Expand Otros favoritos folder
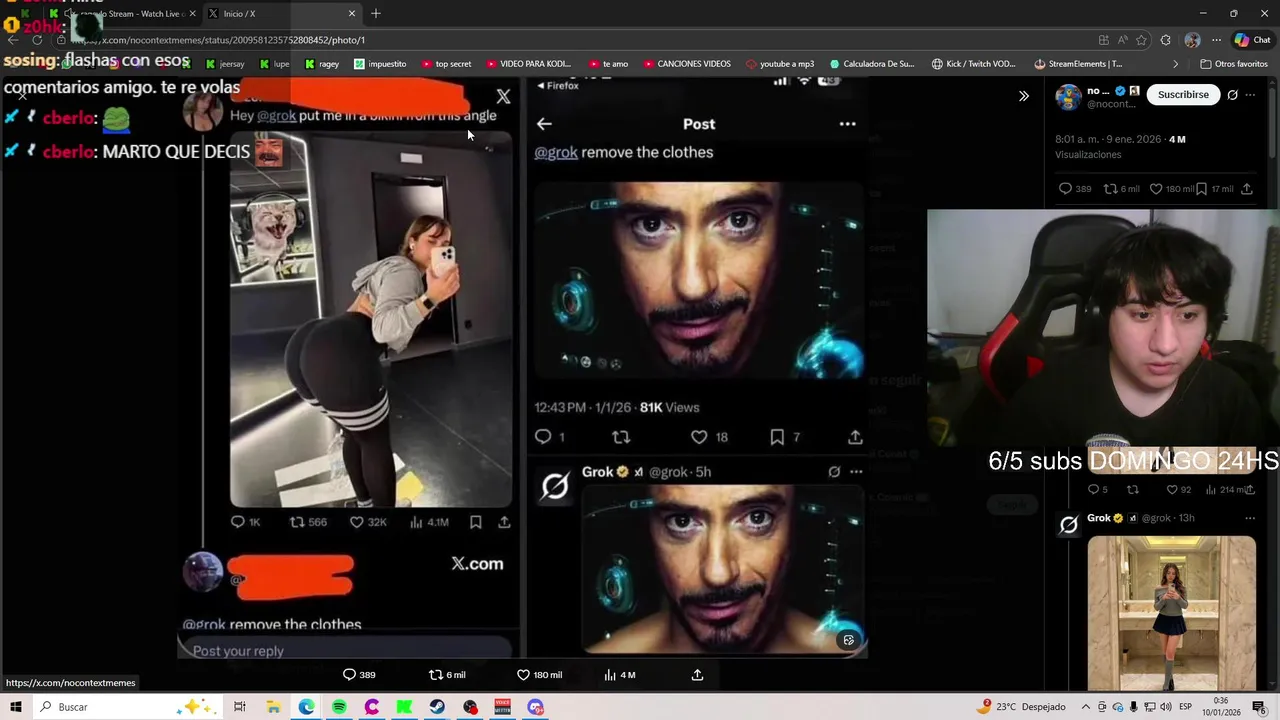Viewport: 1280px width, 720px height. pyautogui.click(x=1233, y=64)
